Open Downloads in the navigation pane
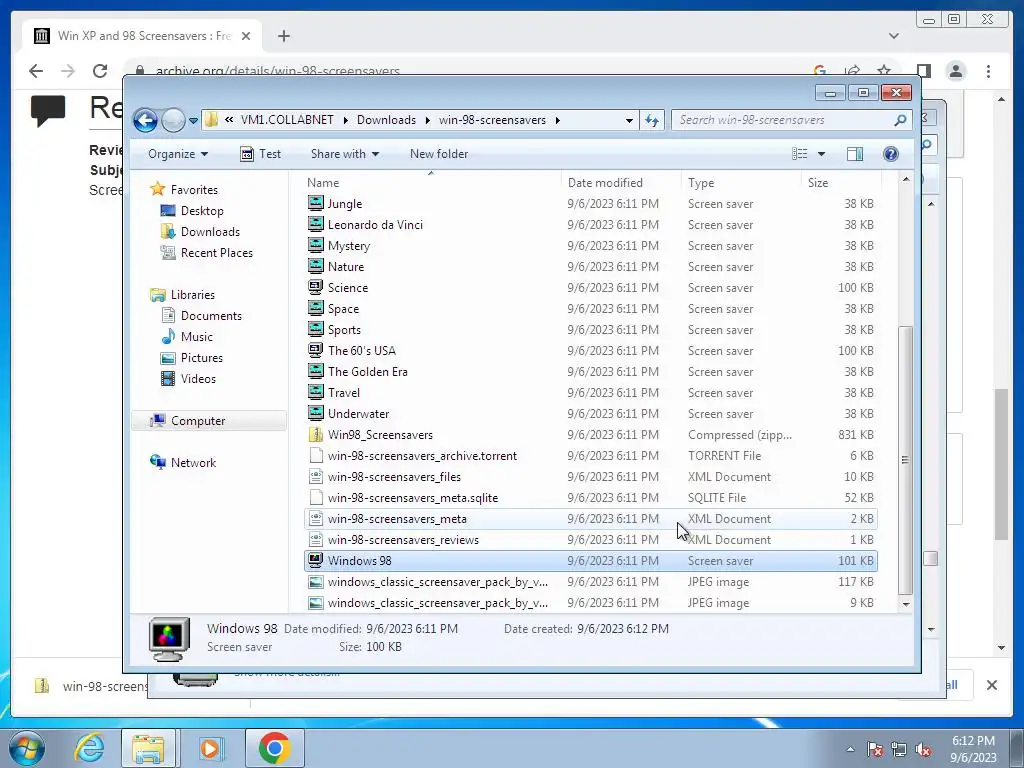This screenshot has width=1024, height=768. [x=210, y=232]
